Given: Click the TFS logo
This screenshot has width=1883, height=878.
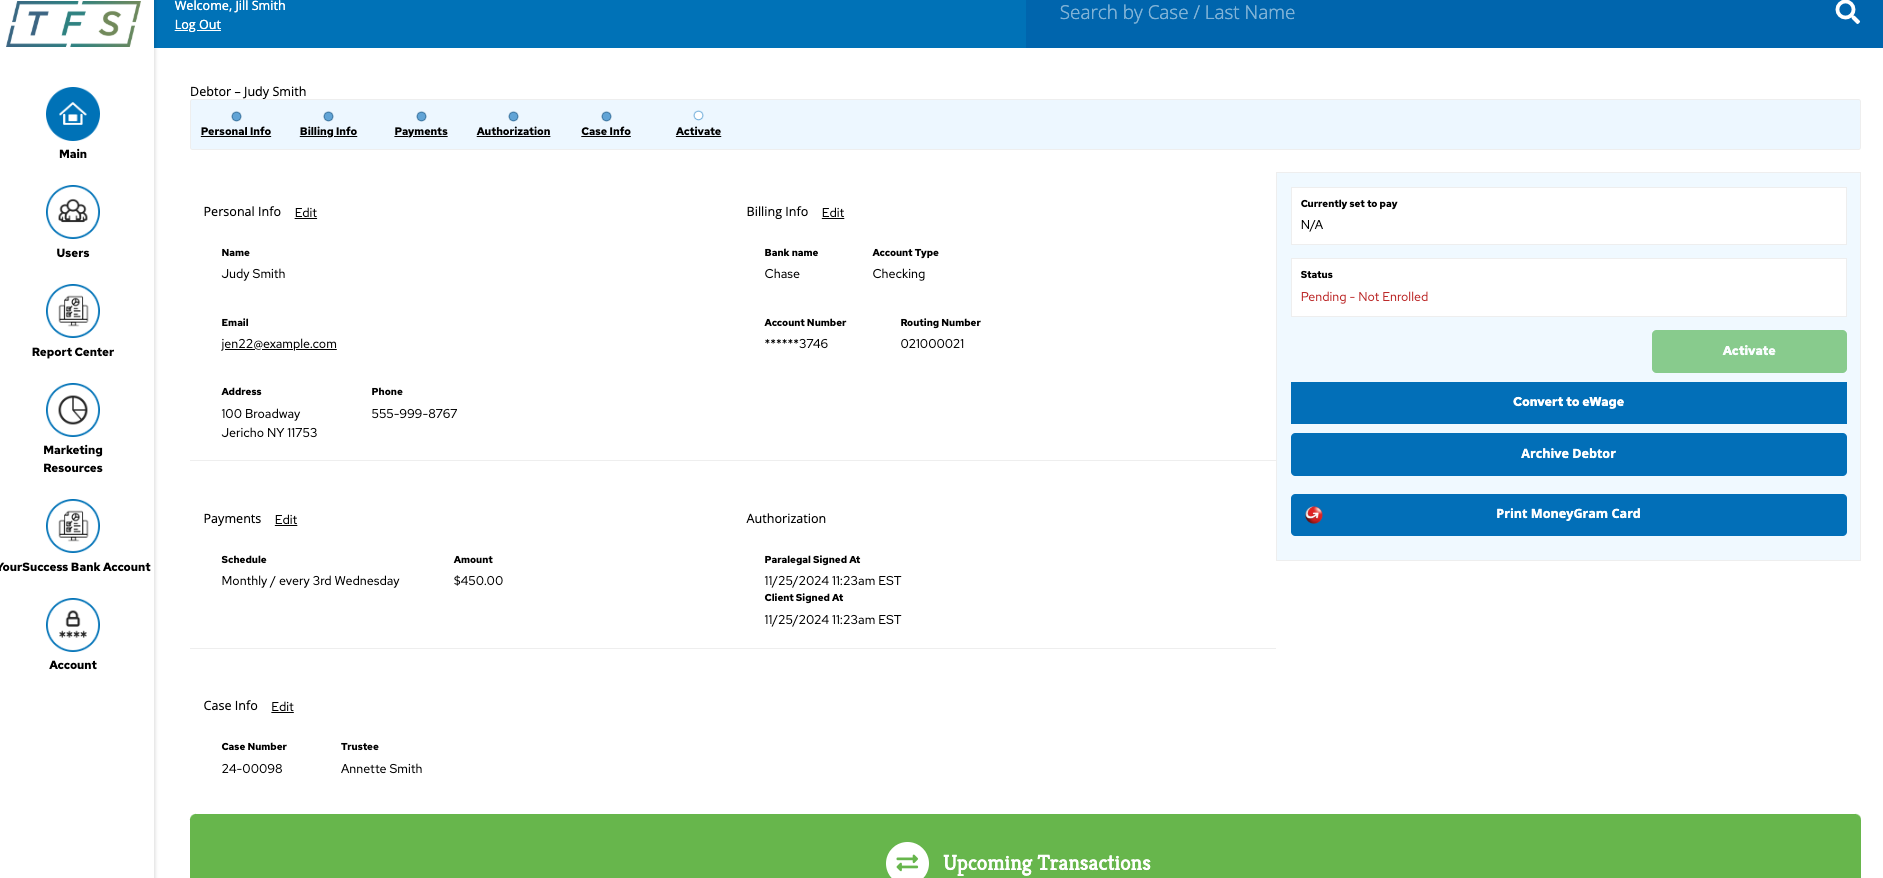Looking at the screenshot, I should (74, 24).
